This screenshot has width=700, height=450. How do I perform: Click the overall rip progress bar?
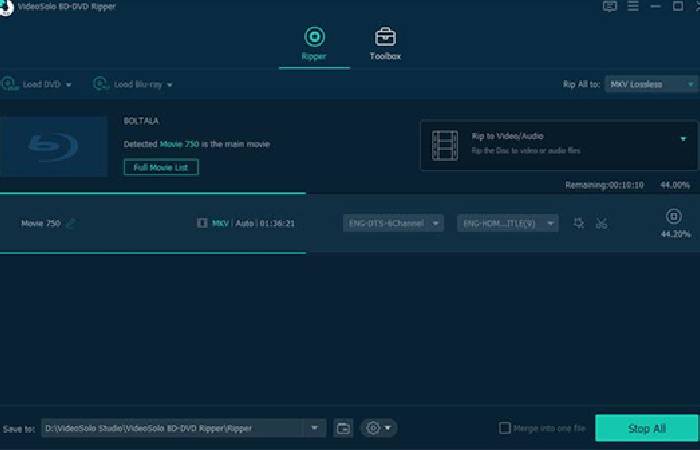click(153, 193)
